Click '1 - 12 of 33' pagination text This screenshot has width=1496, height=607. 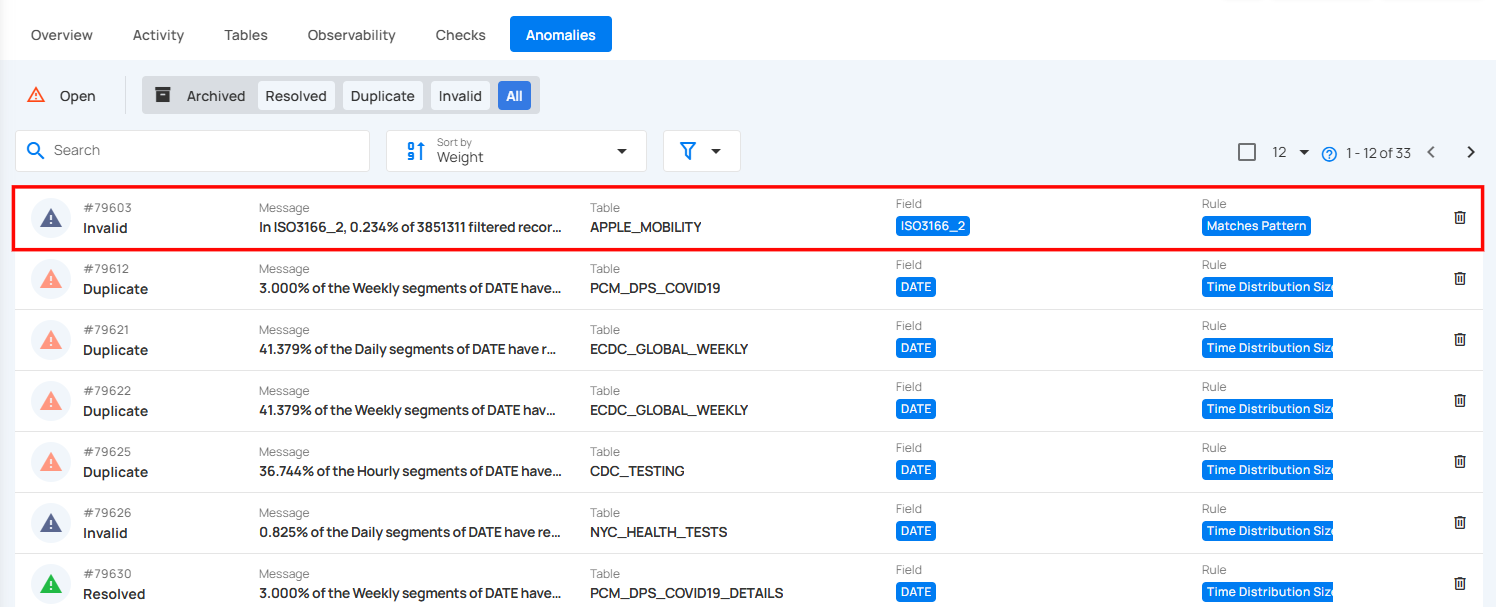(x=1378, y=153)
